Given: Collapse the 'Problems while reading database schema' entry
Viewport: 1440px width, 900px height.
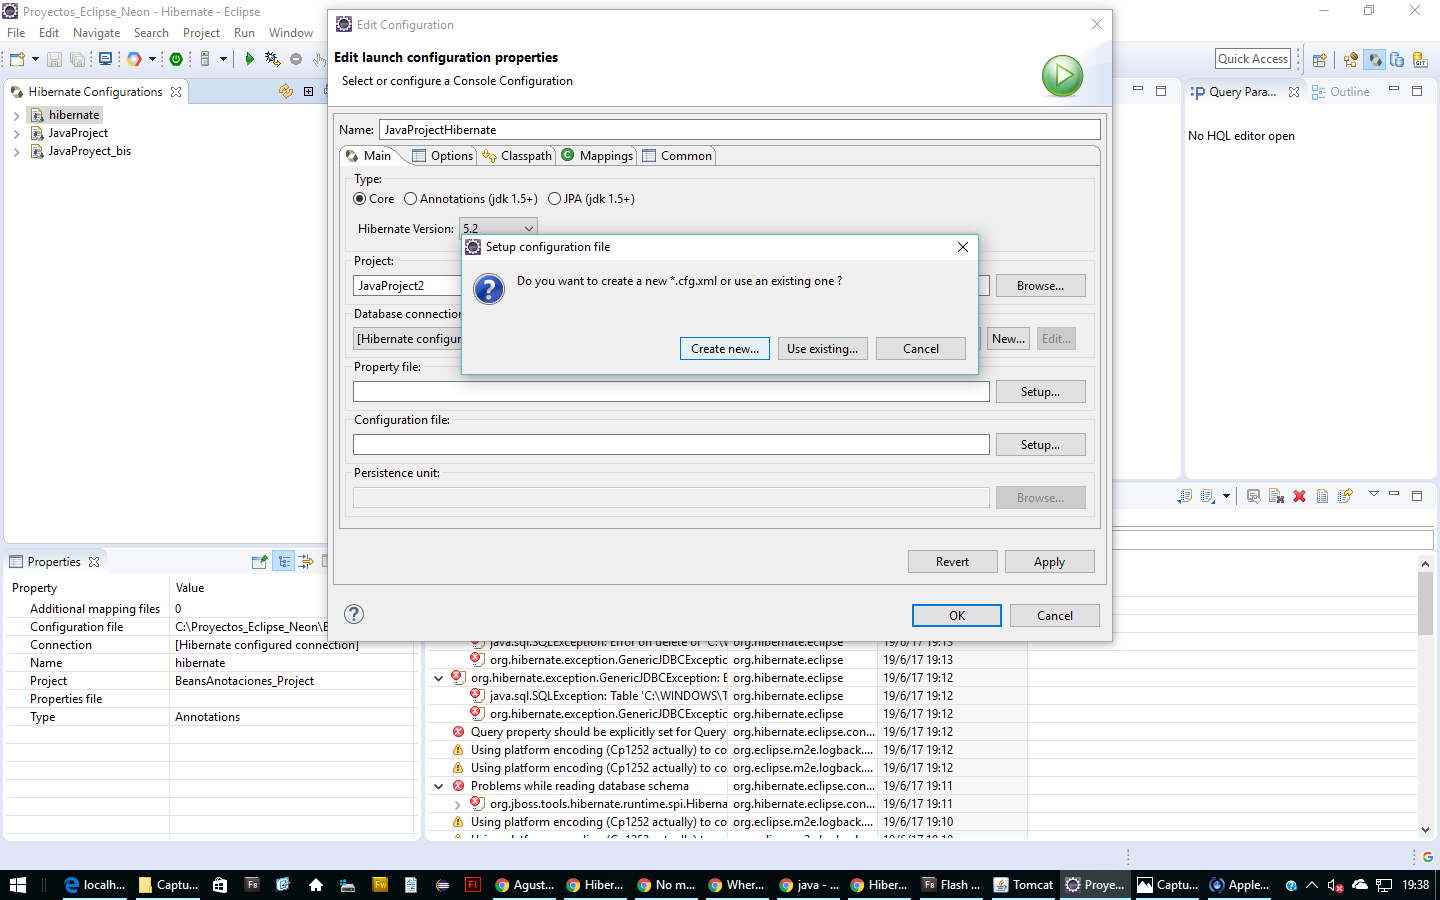Looking at the screenshot, I should [x=439, y=786].
